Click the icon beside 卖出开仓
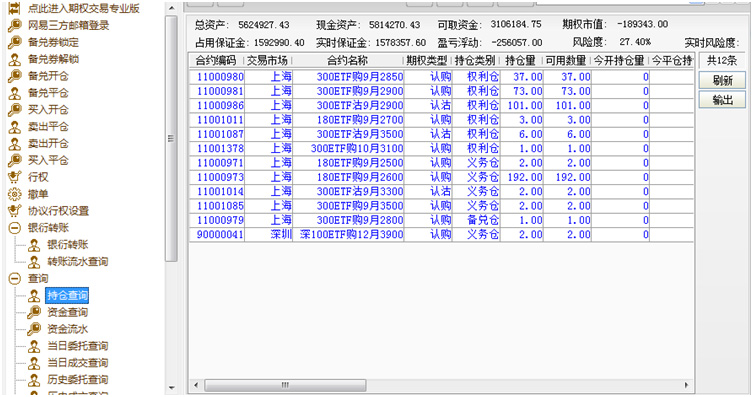Screen dimensions: 753x397 (15, 144)
